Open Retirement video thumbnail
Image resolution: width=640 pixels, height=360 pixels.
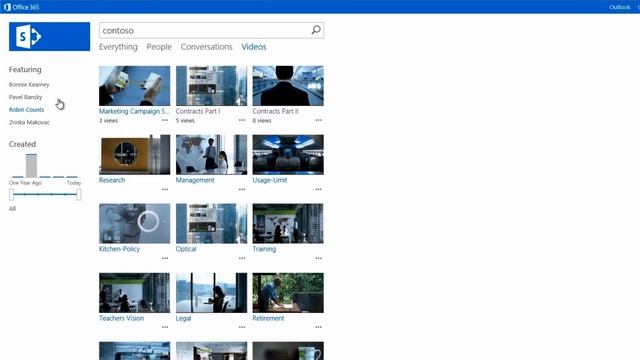(288, 293)
